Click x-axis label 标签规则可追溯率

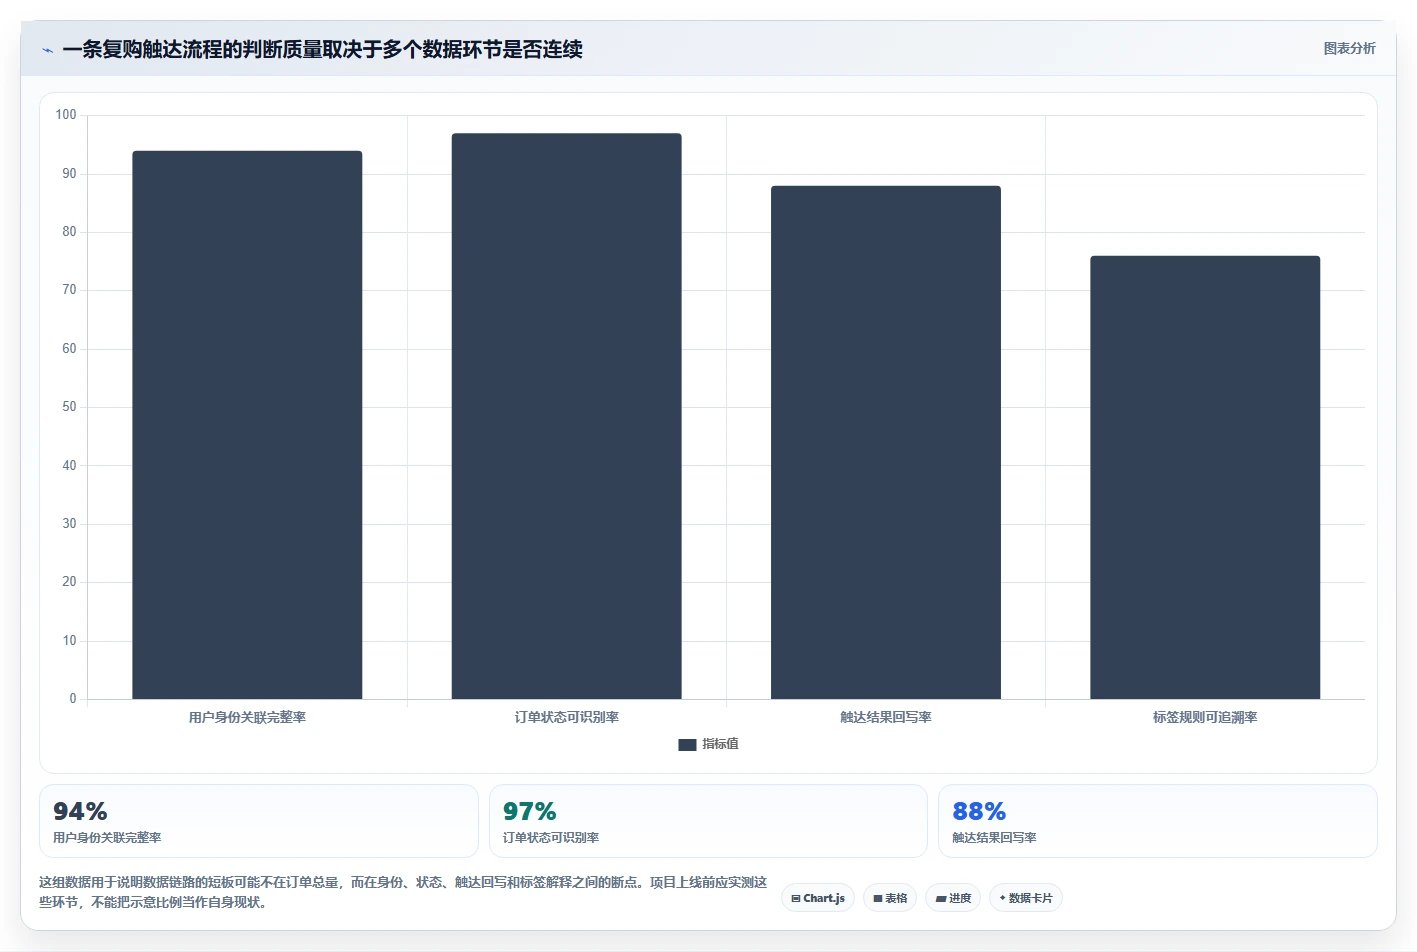pos(1205,717)
